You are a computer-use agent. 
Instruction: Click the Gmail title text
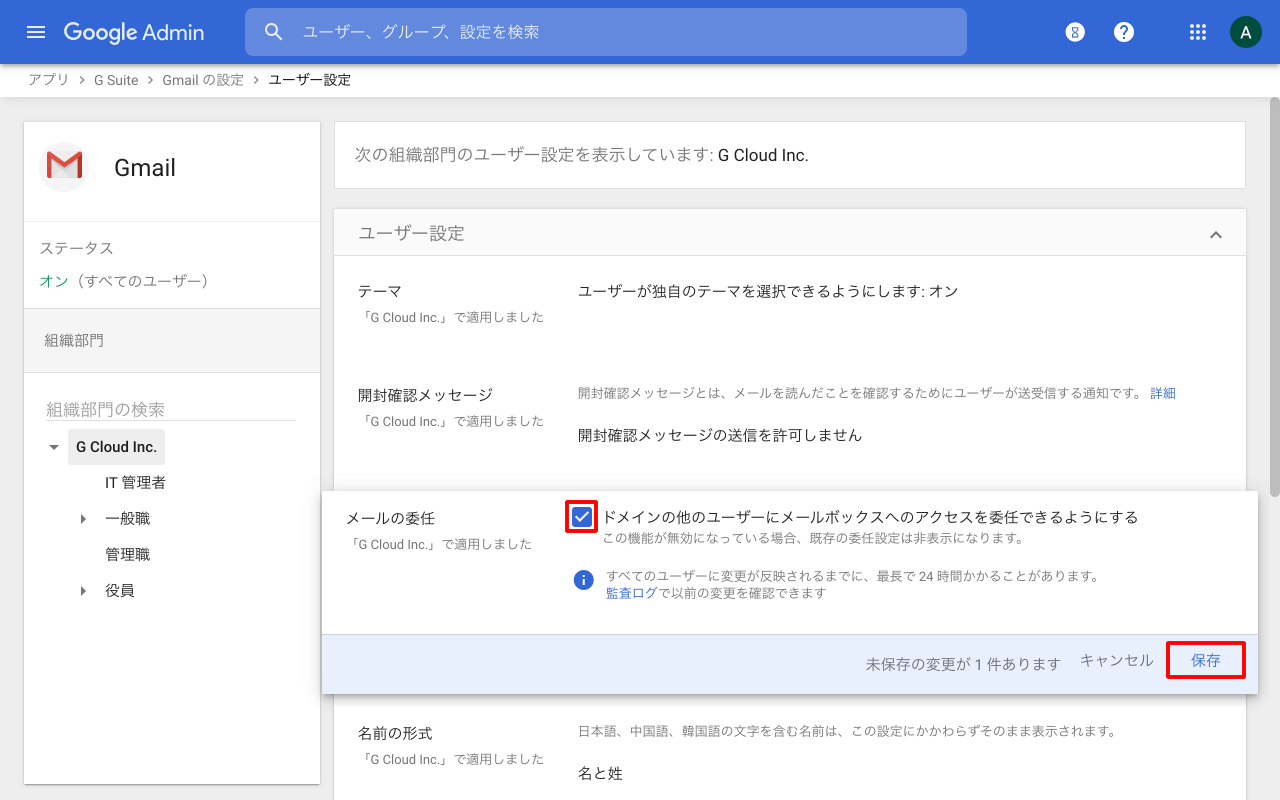(145, 167)
